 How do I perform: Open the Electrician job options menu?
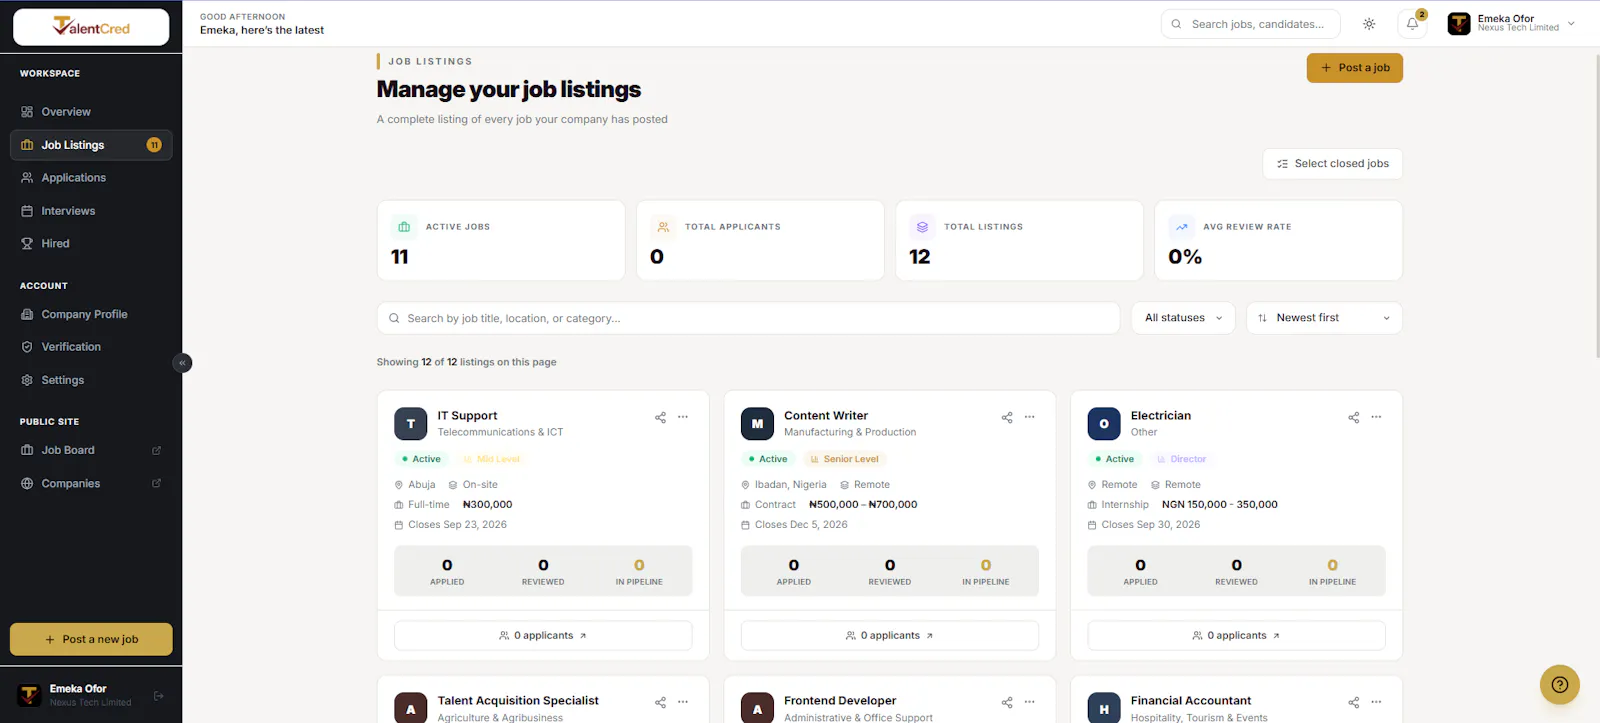(1376, 417)
